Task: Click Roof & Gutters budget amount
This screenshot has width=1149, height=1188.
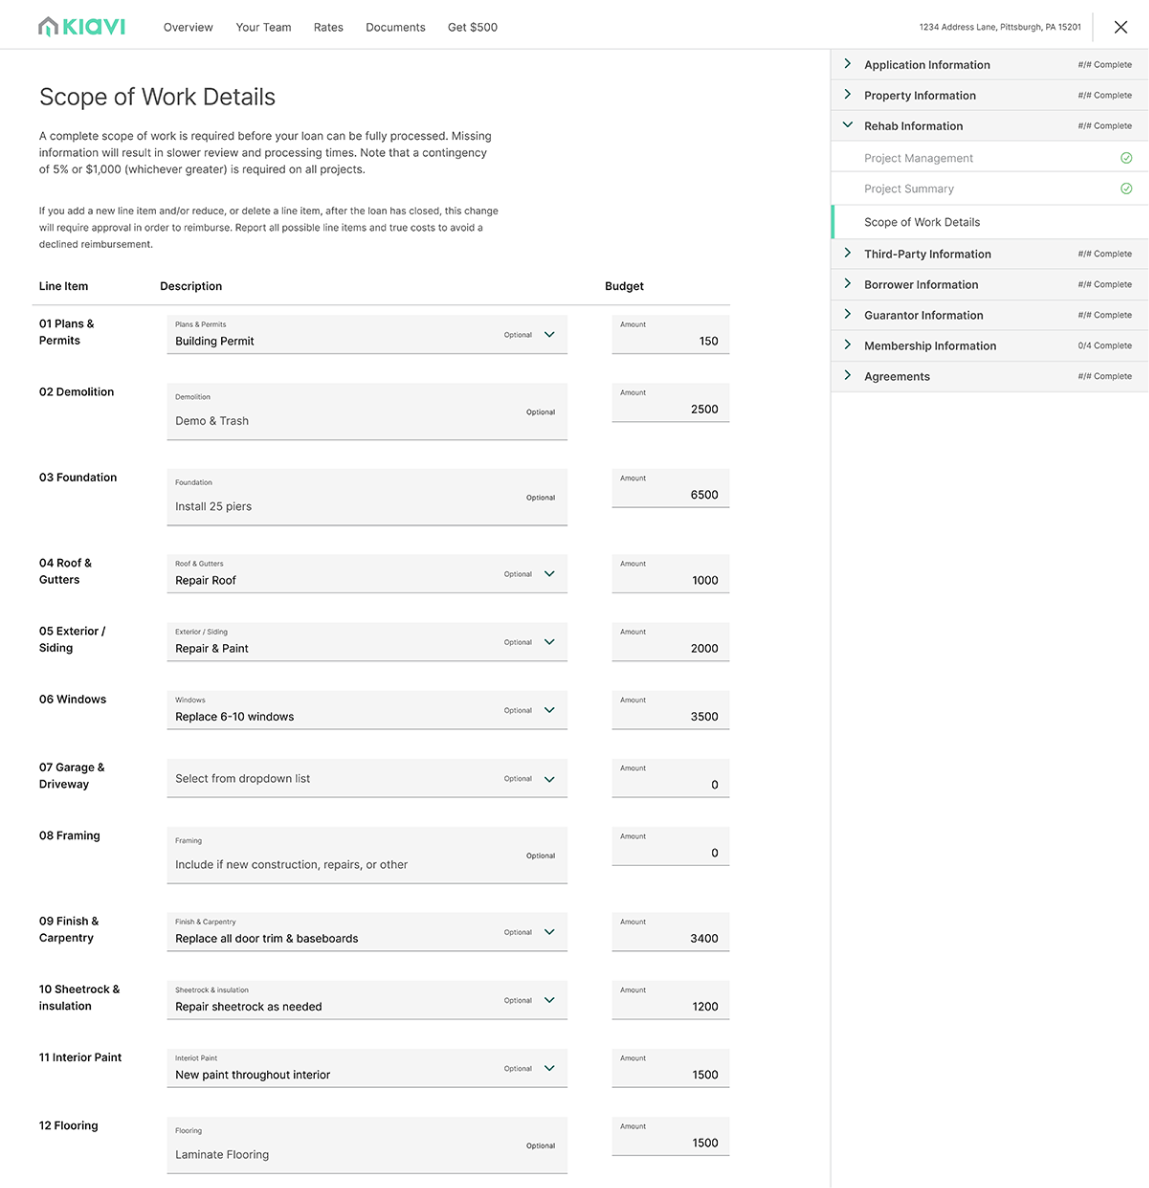Action: click(x=670, y=574)
